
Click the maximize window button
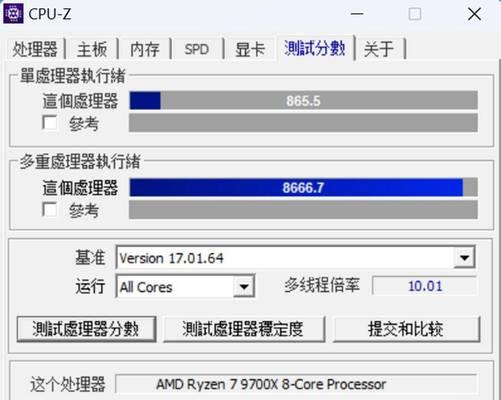coord(415,14)
